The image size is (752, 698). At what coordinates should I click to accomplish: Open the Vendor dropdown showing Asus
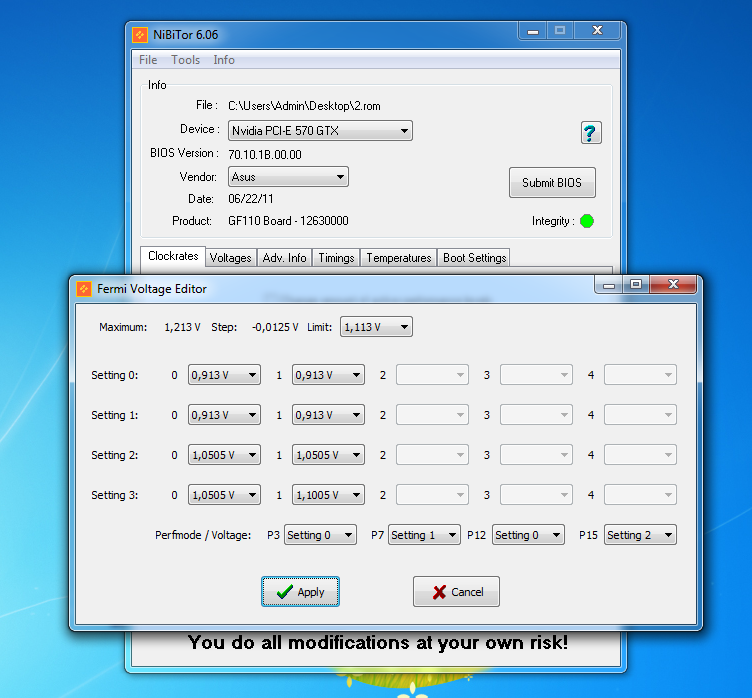click(x=287, y=177)
